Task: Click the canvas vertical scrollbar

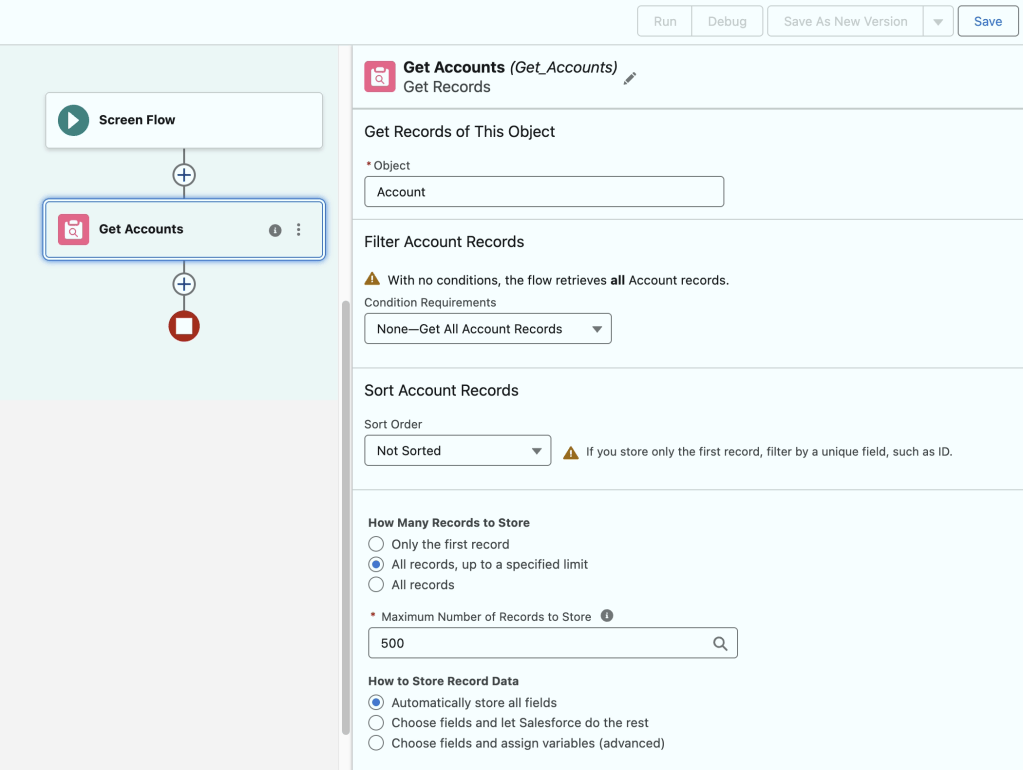Action: (x=346, y=517)
